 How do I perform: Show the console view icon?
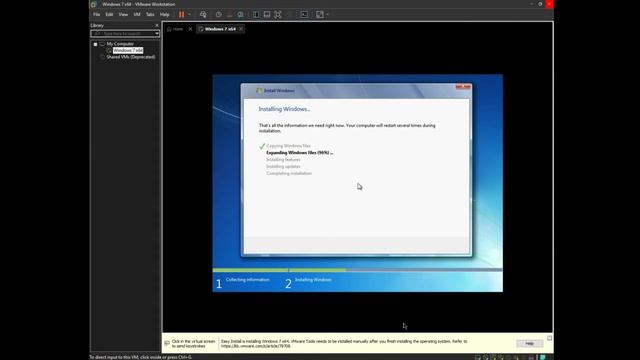[x=304, y=14]
